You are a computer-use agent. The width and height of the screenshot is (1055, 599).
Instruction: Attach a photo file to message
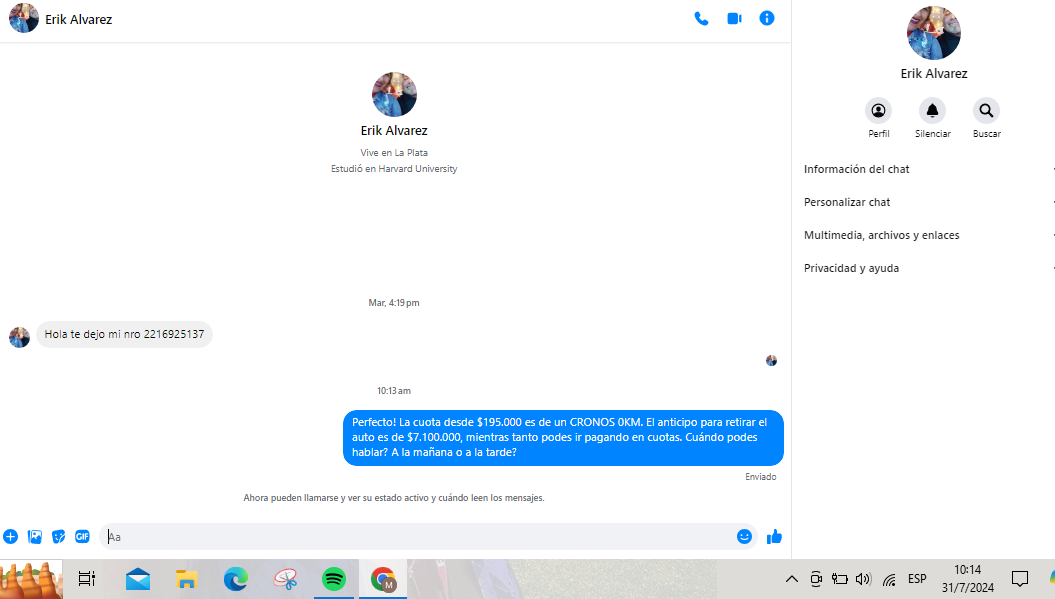point(35,537)
